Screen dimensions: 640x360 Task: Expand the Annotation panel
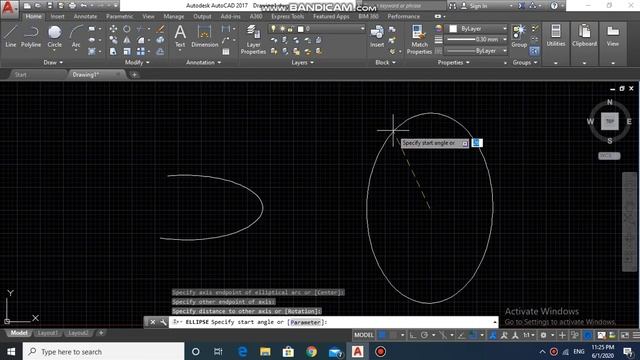coord(203,62)
